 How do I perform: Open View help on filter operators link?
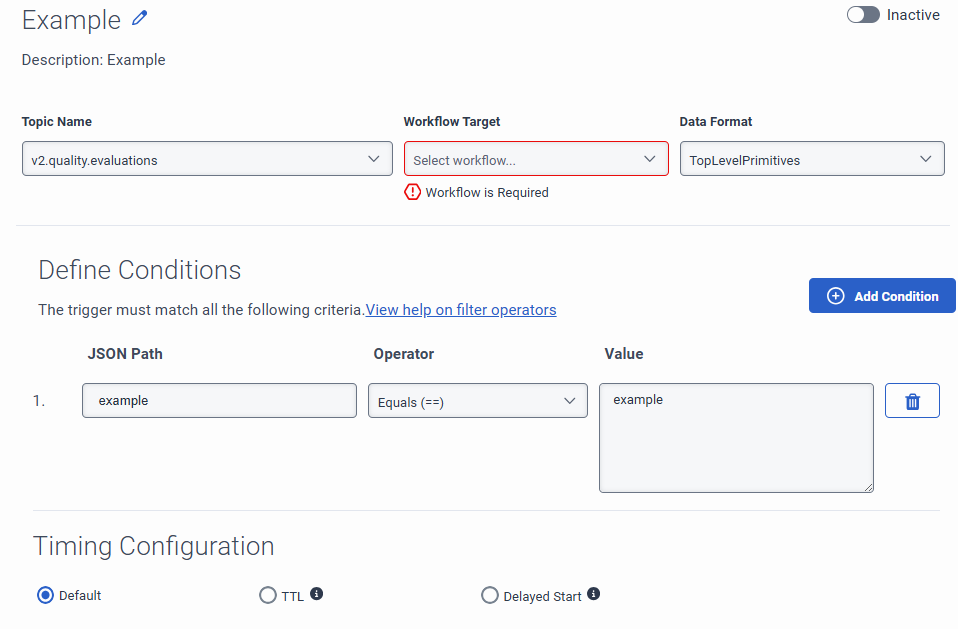click(461, 310)
